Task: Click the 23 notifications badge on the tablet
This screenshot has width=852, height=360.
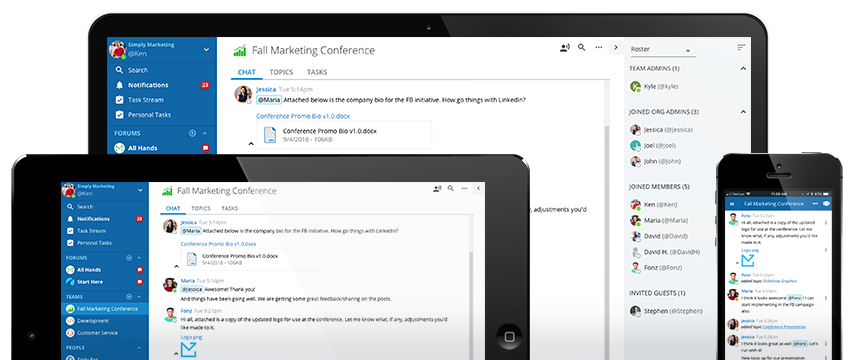Action: [x=139, y=219]
